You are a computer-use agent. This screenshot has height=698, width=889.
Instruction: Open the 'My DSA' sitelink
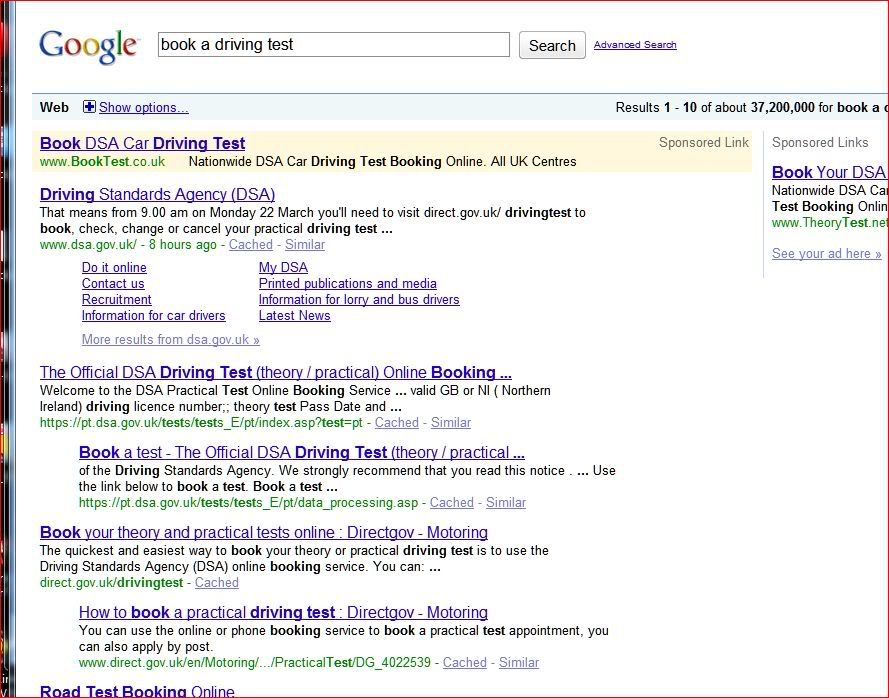pyautogui.click(x=283, y=268)
